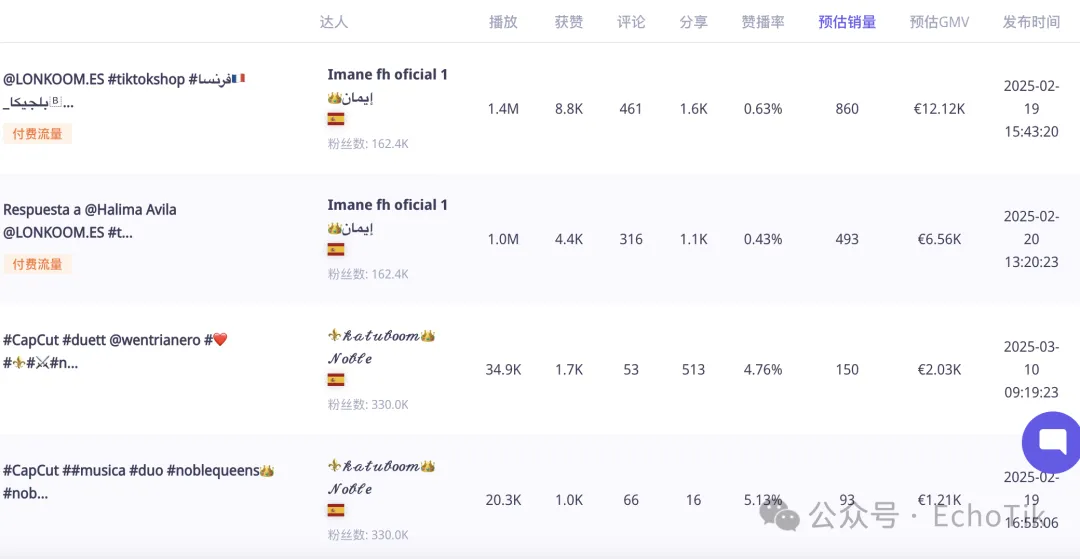Sort by 预估GMV column header
This screenshot has height=559, width=1080.
pos(939,22)
